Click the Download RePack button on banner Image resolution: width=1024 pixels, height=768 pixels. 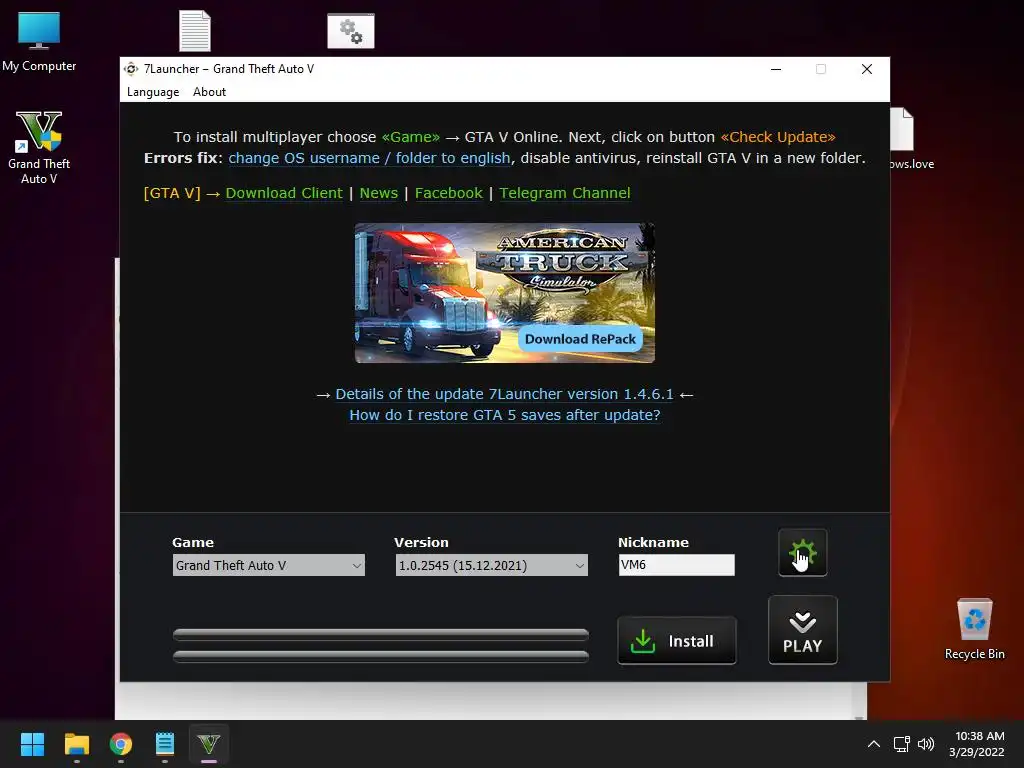point(581,339)
